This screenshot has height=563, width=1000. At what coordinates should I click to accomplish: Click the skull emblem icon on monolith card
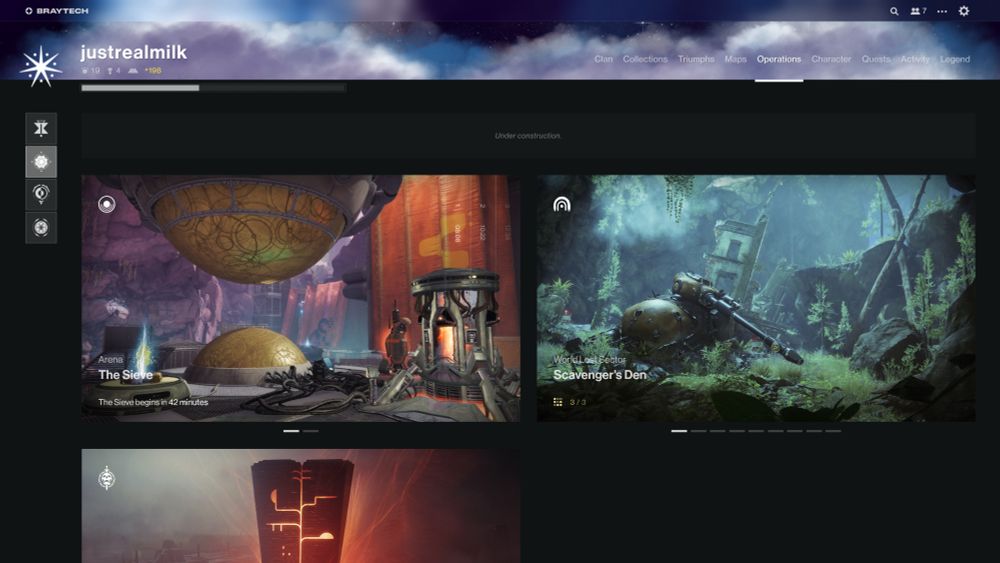pyautogui.click(x=107, y=478)
